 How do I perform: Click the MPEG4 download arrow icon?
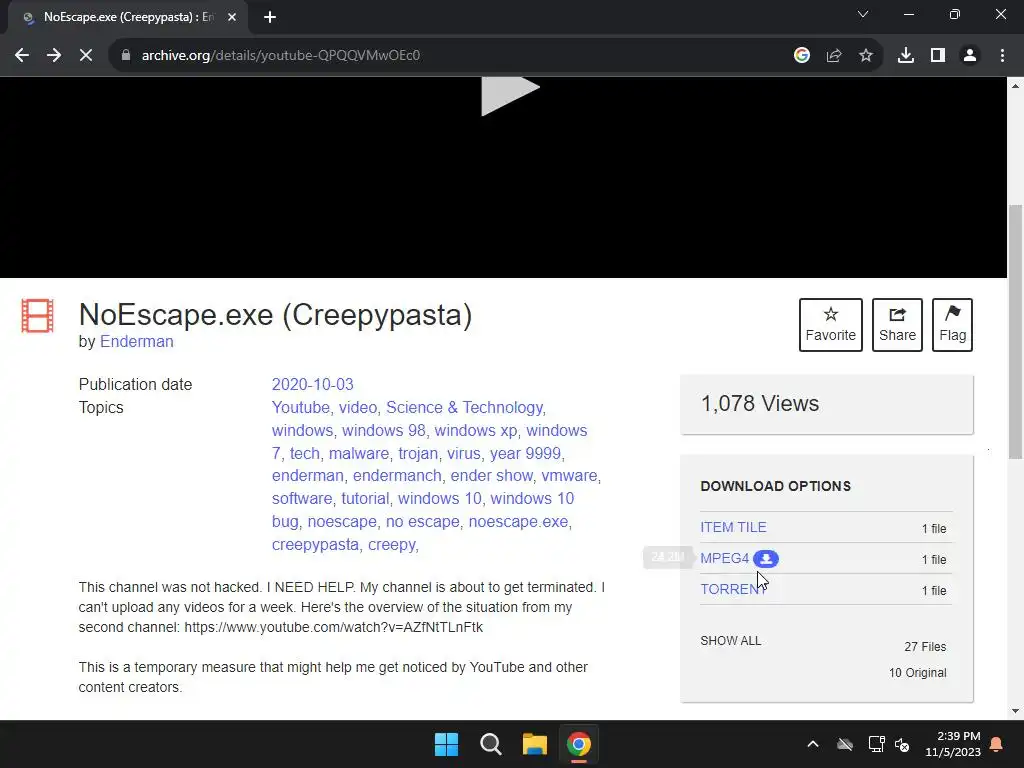click(766, 559)
